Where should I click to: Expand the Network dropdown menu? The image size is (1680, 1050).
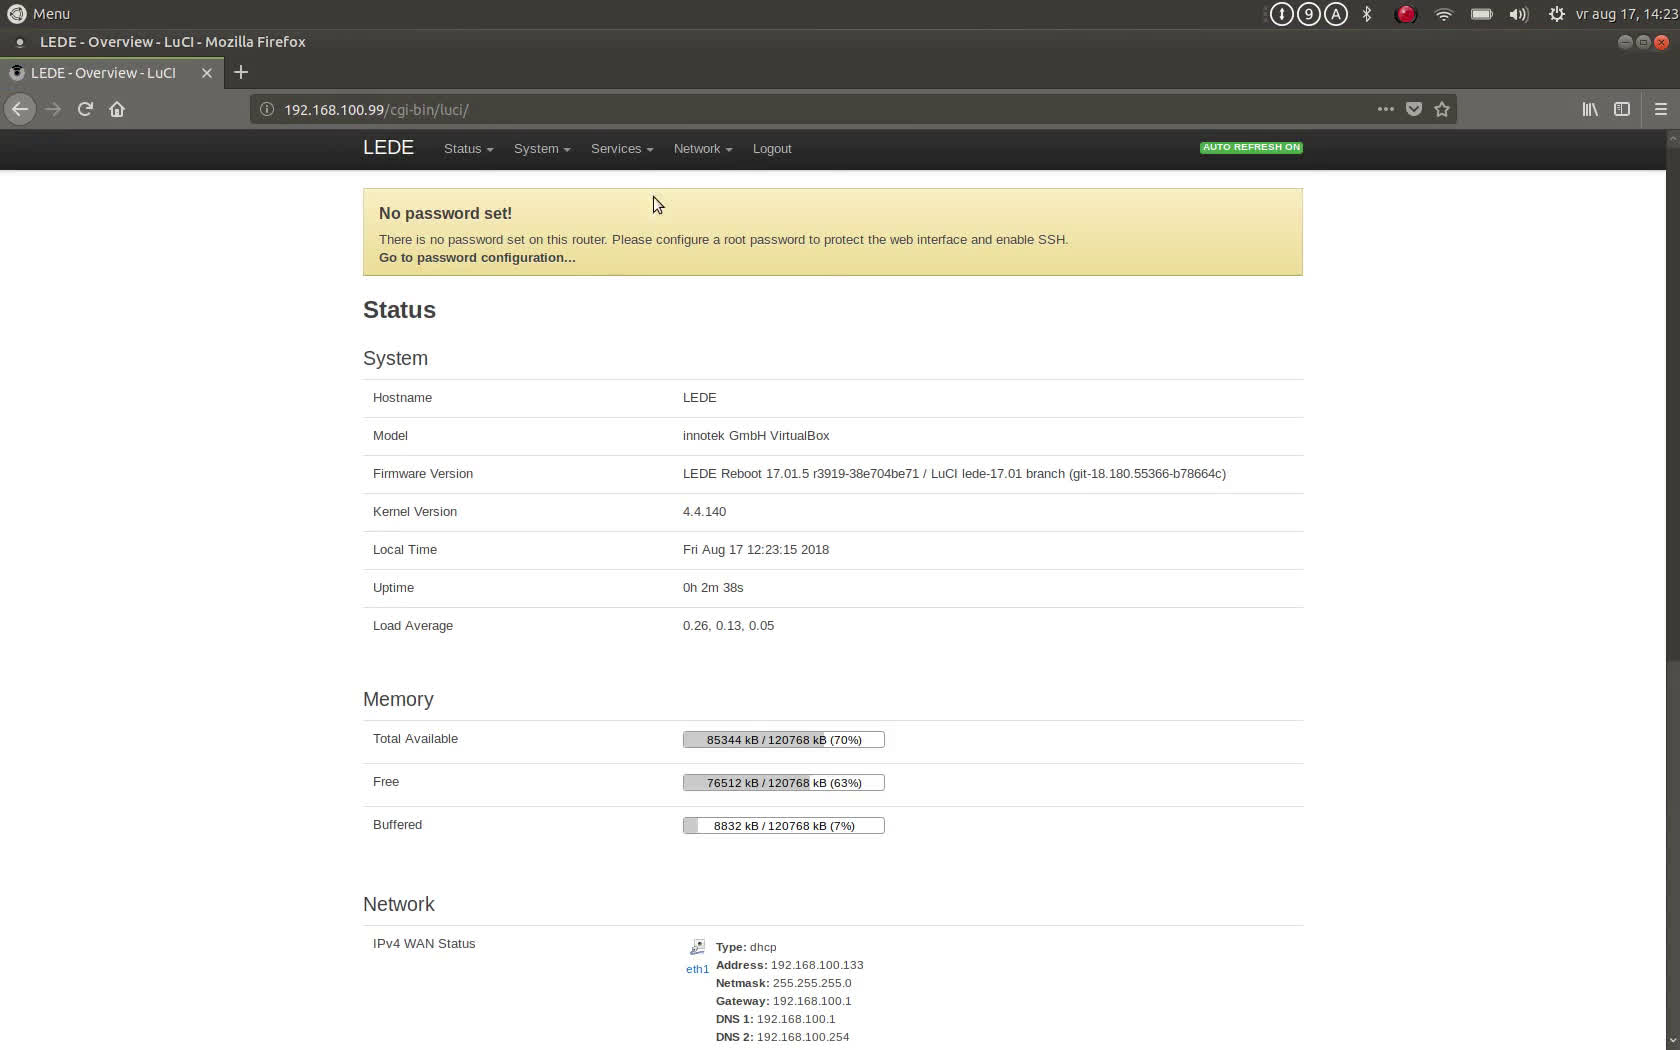[702, 148]
